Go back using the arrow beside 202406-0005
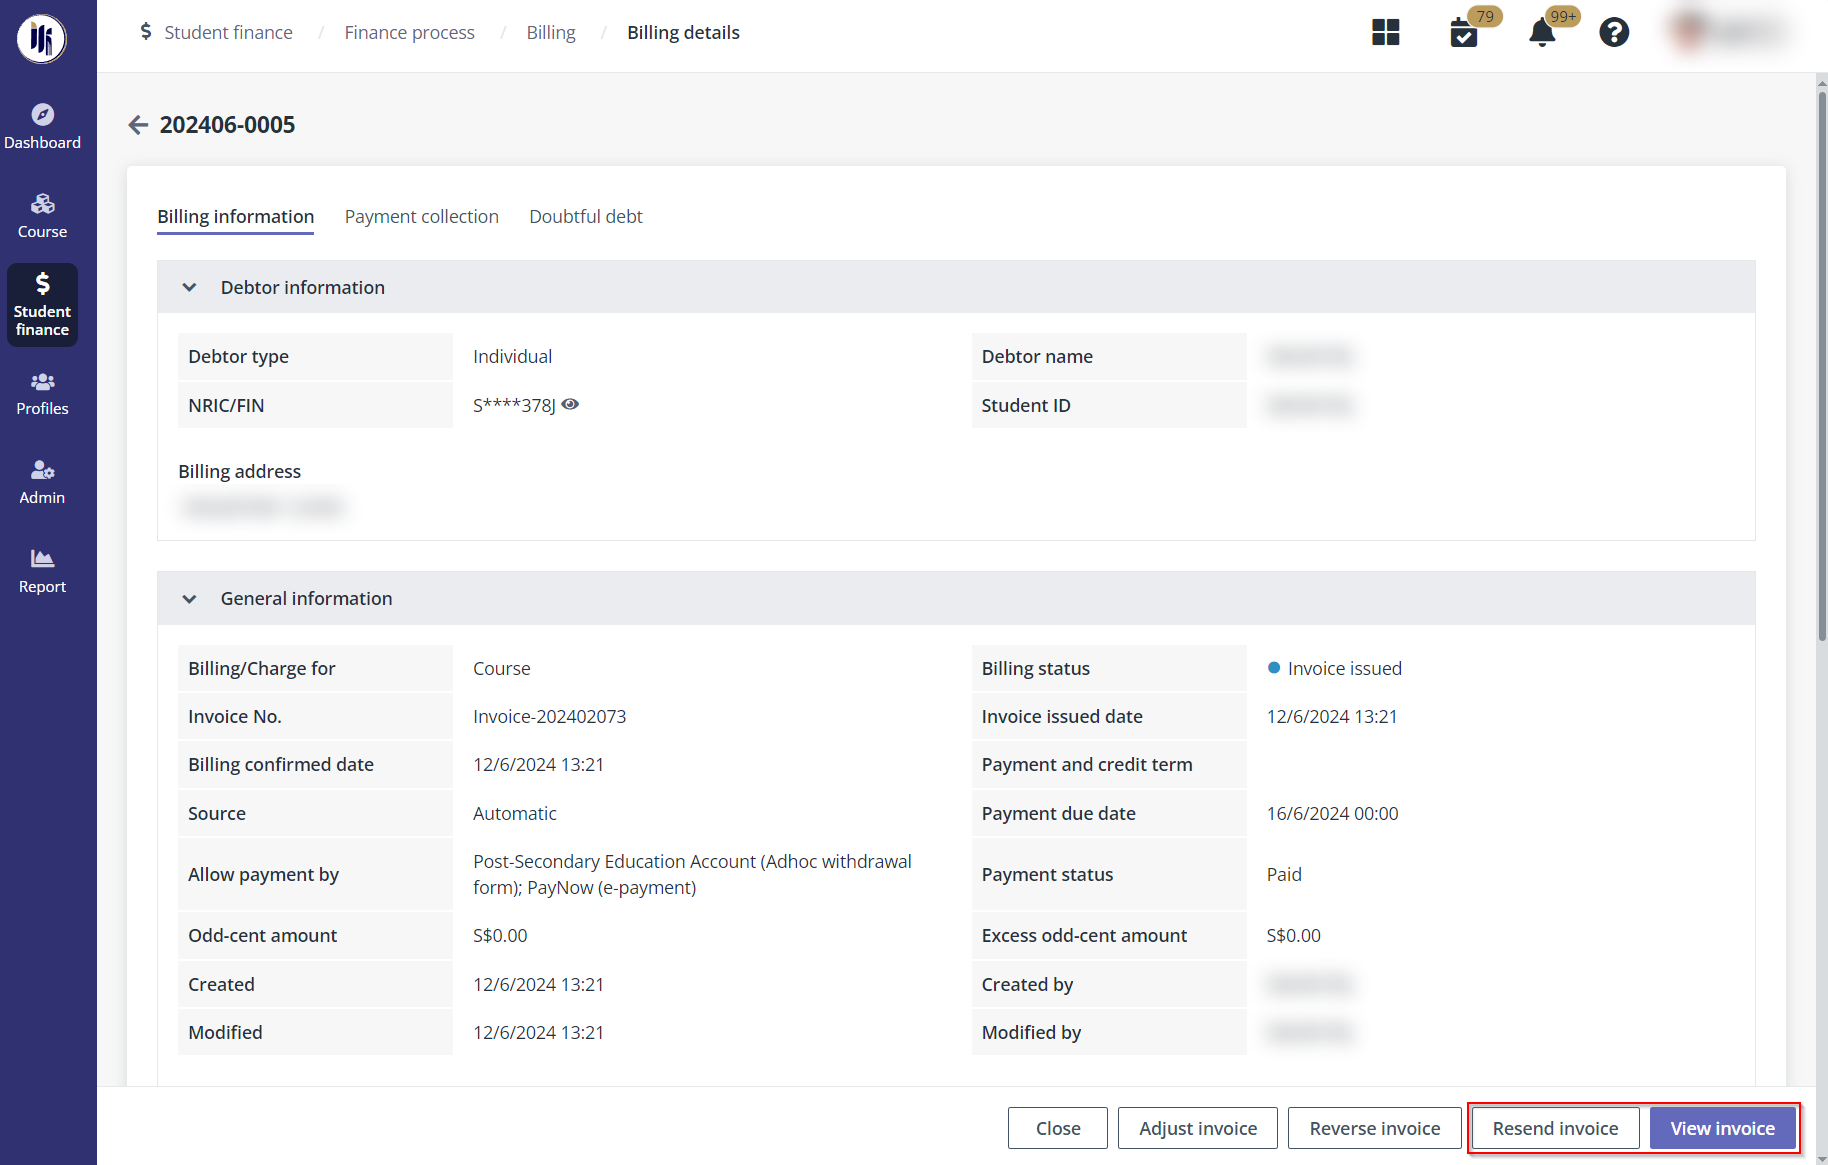1828x1165 pixels. 138,125
